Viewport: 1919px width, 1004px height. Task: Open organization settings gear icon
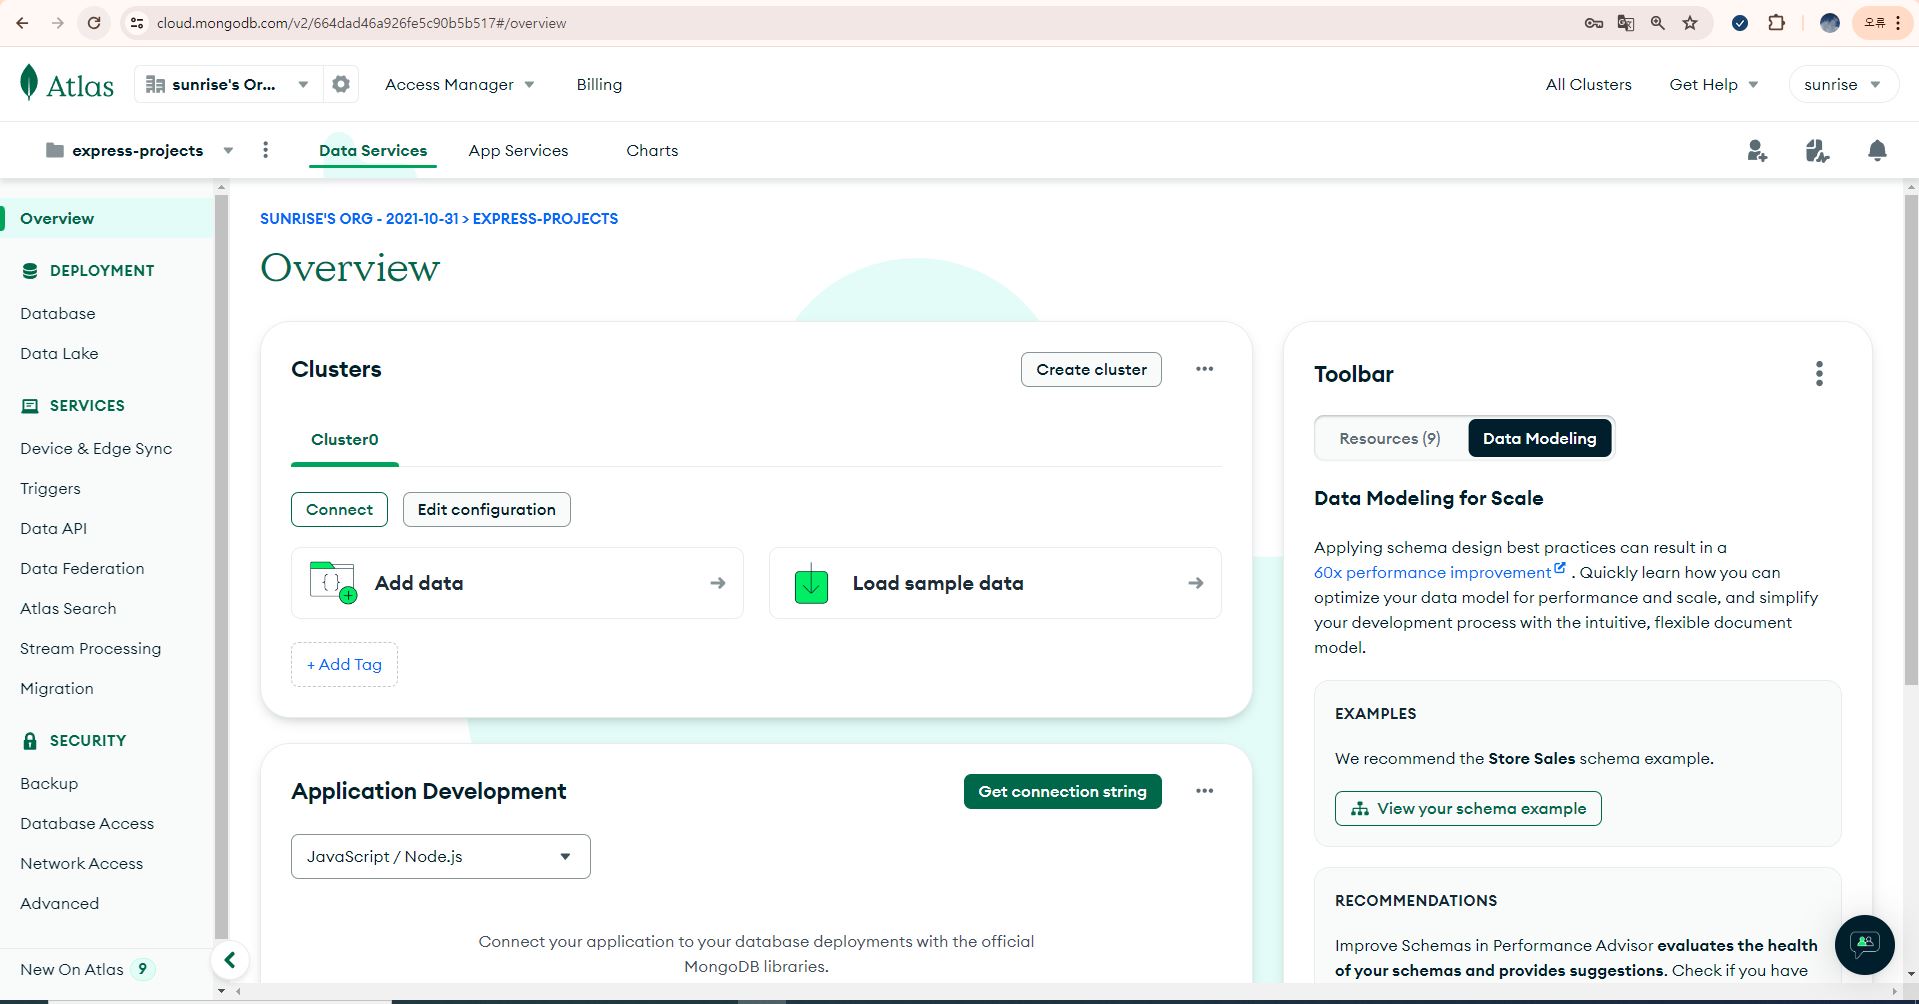(341, 84)
